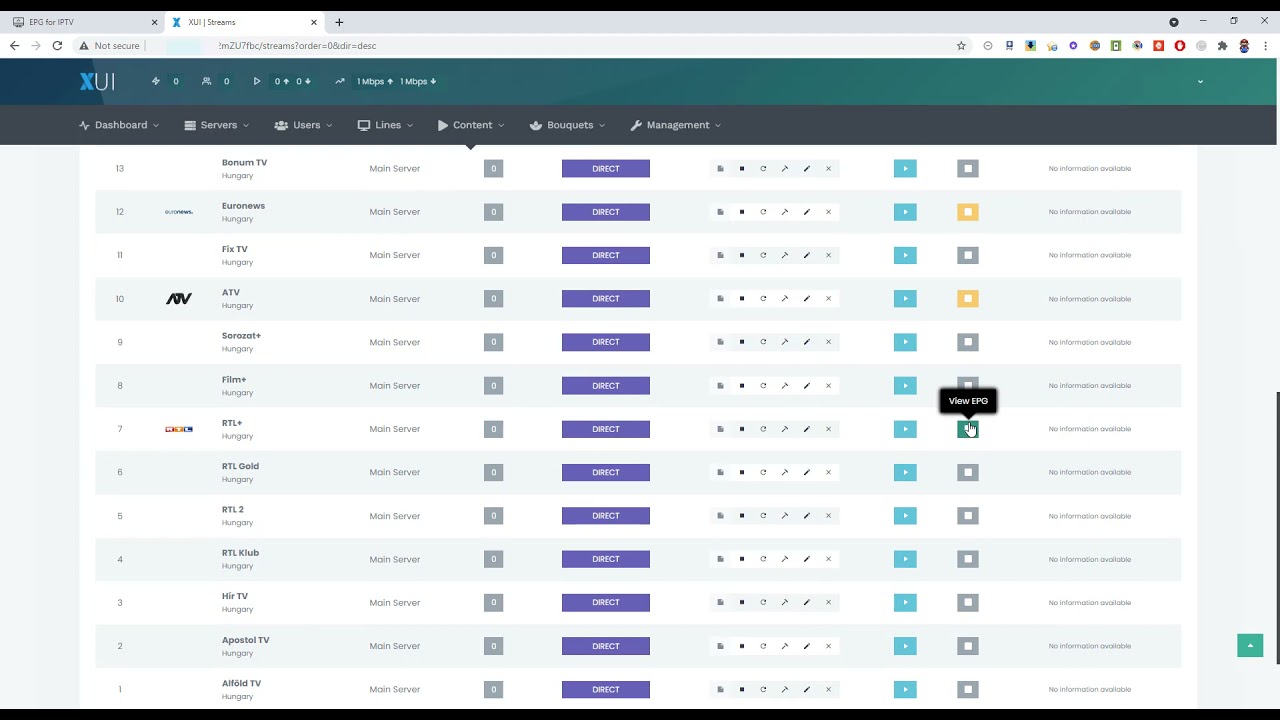Click the ATV channel logo

point(179,299)
